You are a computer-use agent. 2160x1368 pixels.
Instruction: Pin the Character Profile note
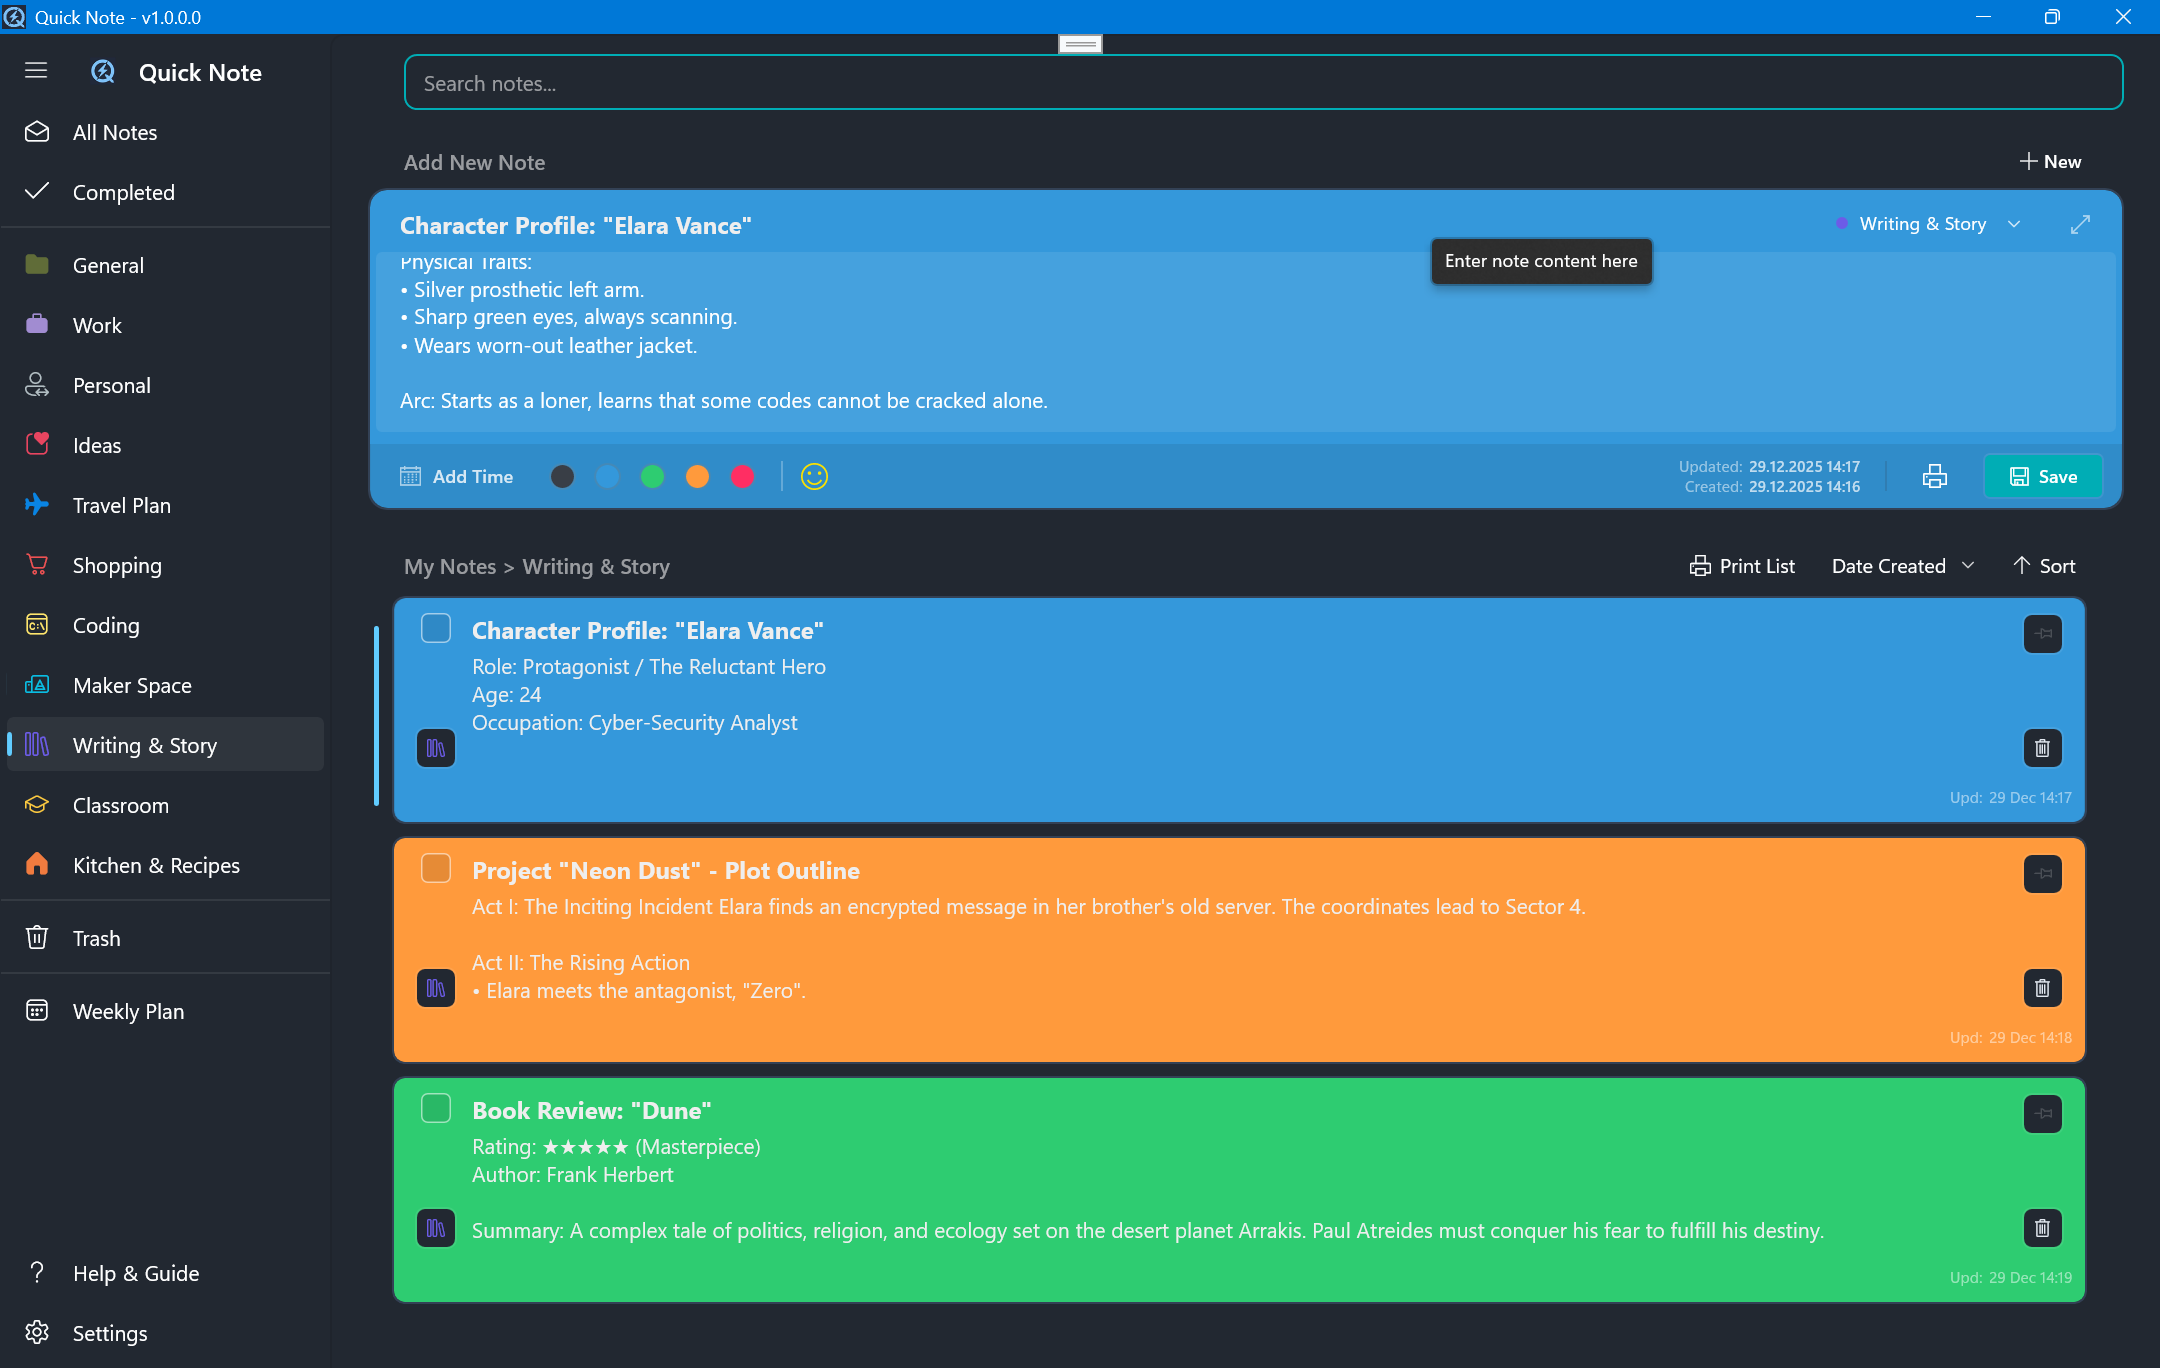pyautogui.click(x=2042, y=634)
